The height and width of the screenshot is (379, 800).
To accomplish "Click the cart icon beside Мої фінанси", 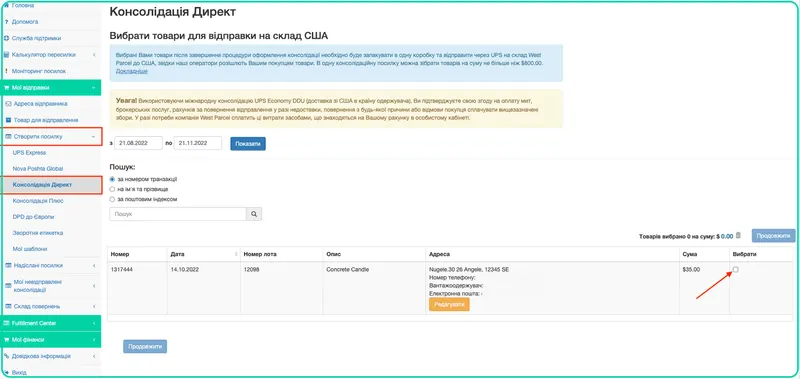I will (7, 340).
